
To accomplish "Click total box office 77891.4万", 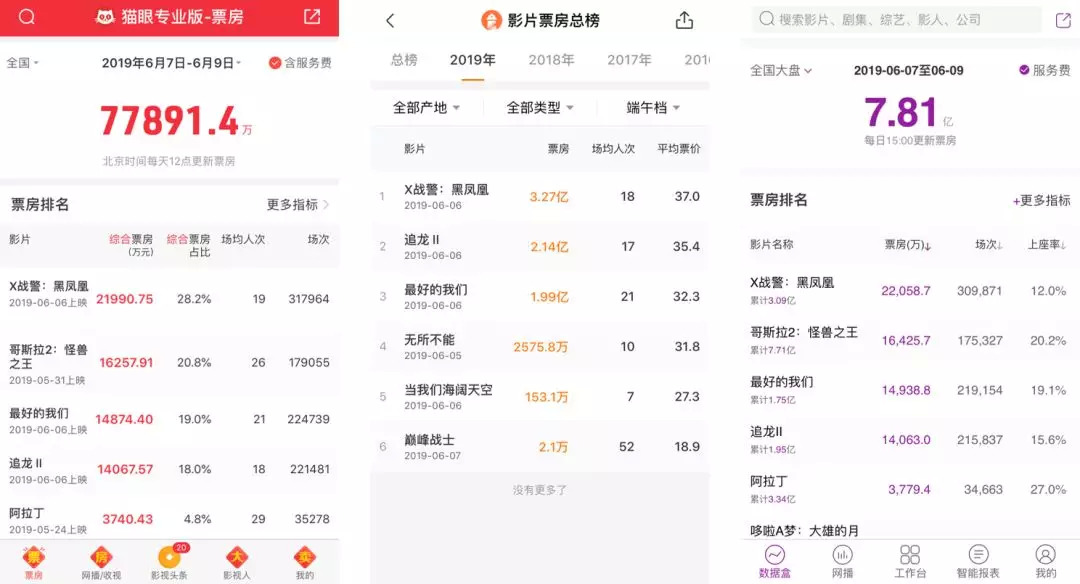I will pyautogui.click(x=176, y=121).
